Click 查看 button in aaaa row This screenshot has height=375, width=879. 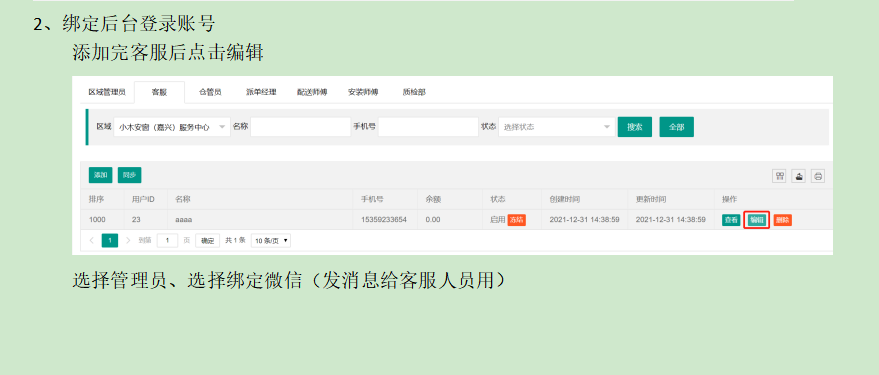731,220
